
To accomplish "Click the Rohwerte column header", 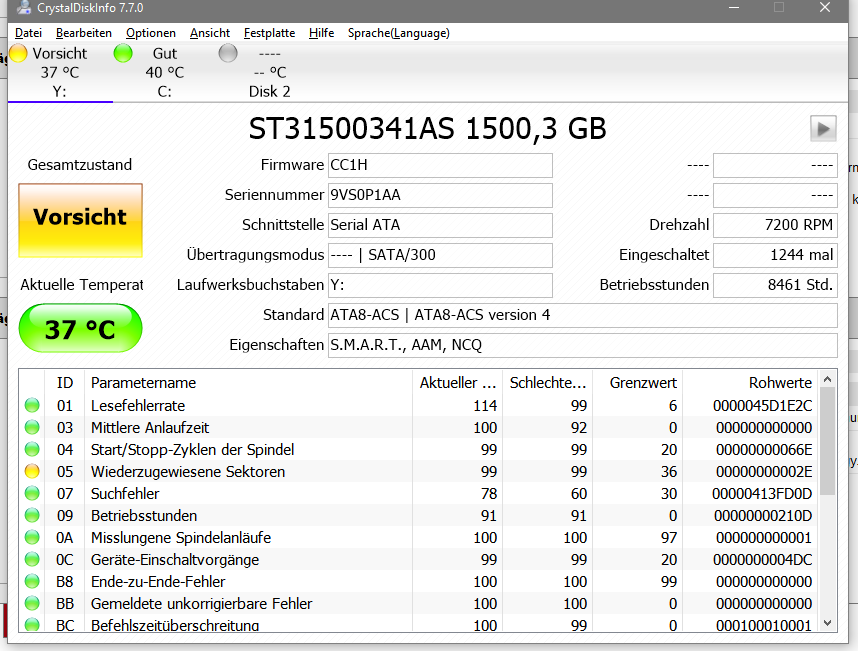I will (x=750, y=383).
